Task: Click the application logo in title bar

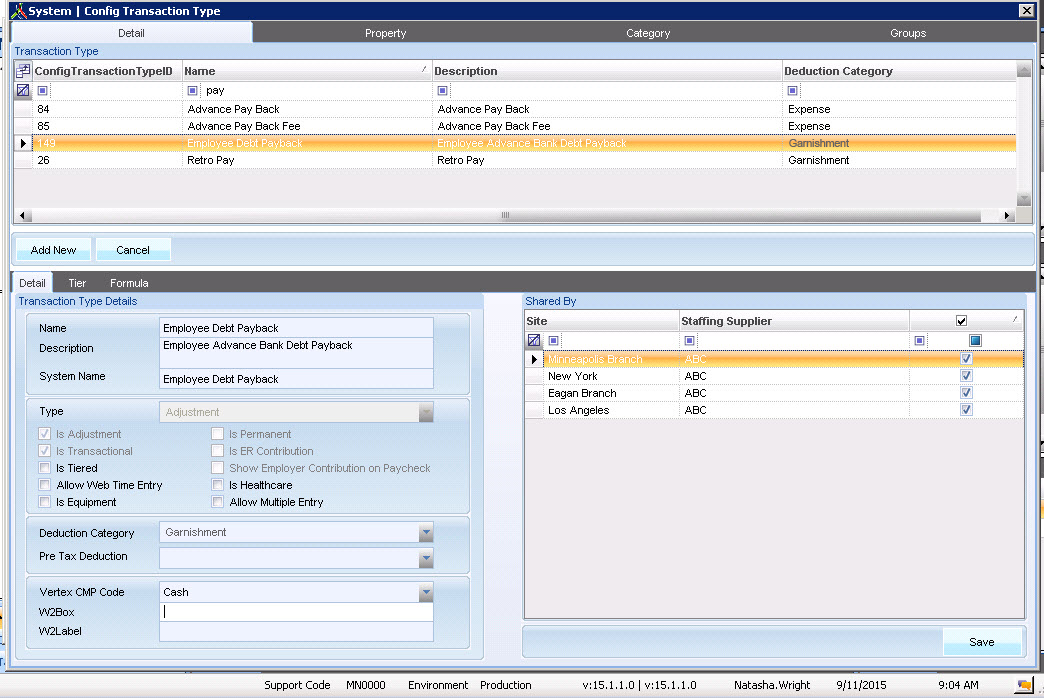Action: tap(19, 11)
